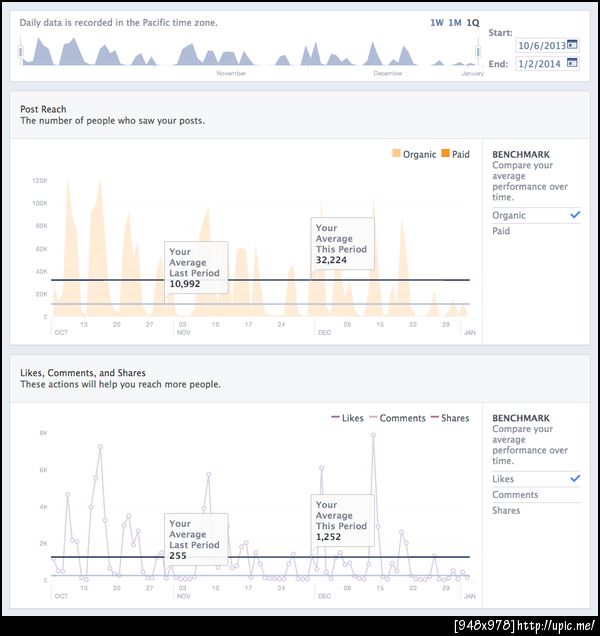Select Comments benchmark option
Image resolution: width=600 pixels, height=636 pixels.
[536, 495]
